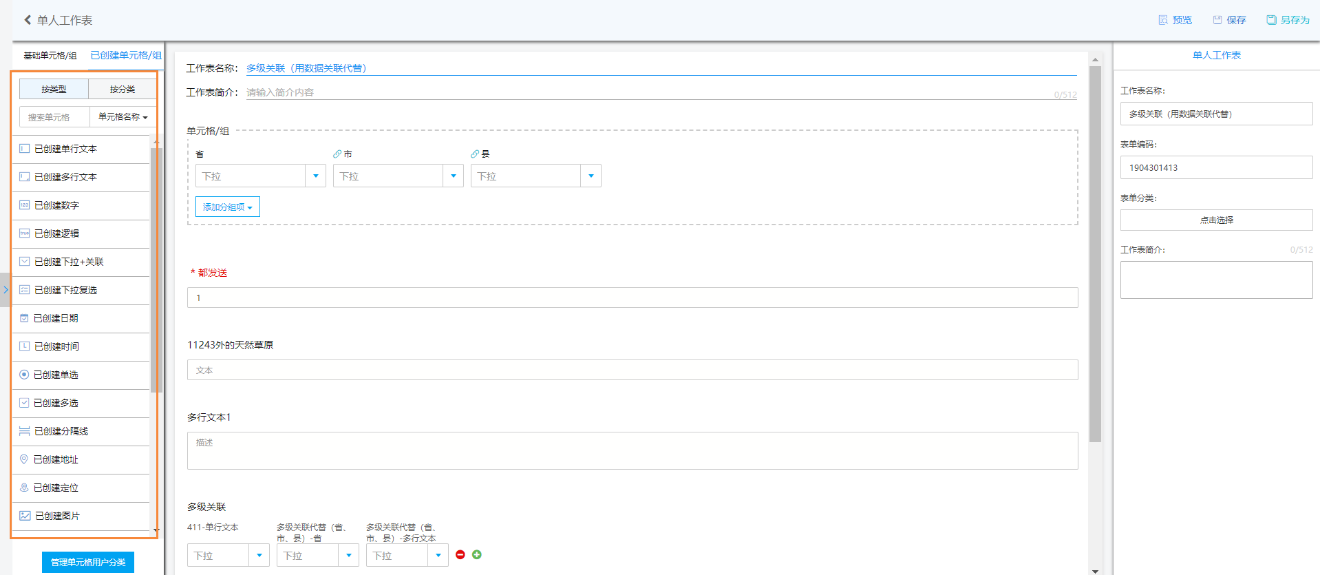The height and width of the screenshot is (575, 1320).
Task: Open the 省 dropdown
Action: tap(261, 176)
